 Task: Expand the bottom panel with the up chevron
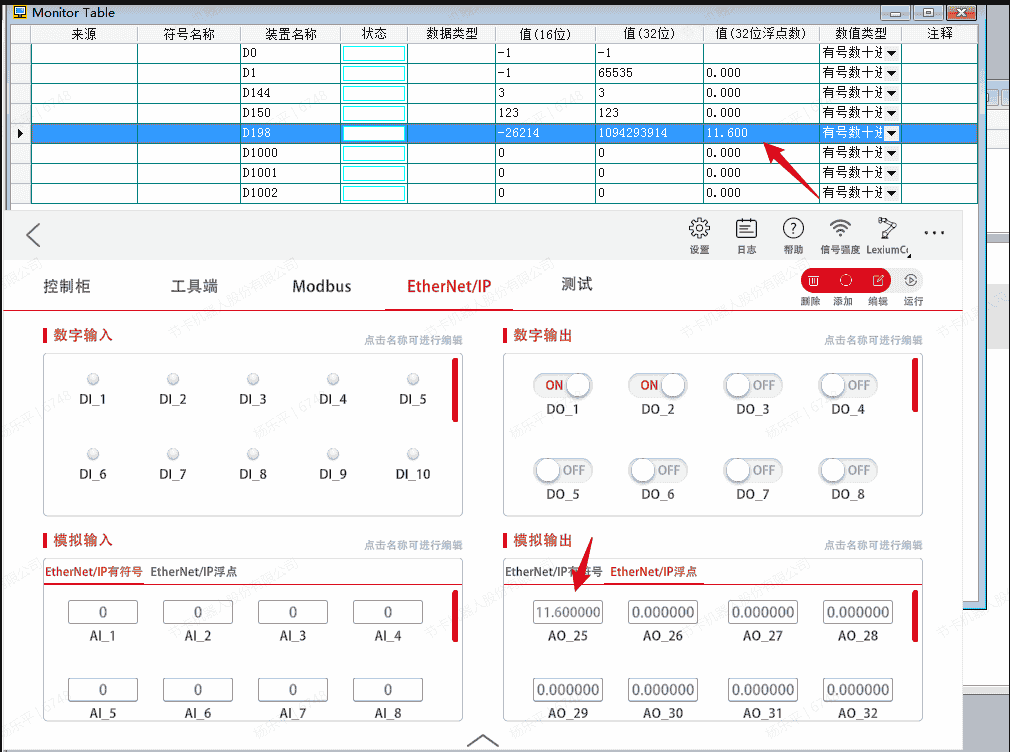[x=482, y=740]
